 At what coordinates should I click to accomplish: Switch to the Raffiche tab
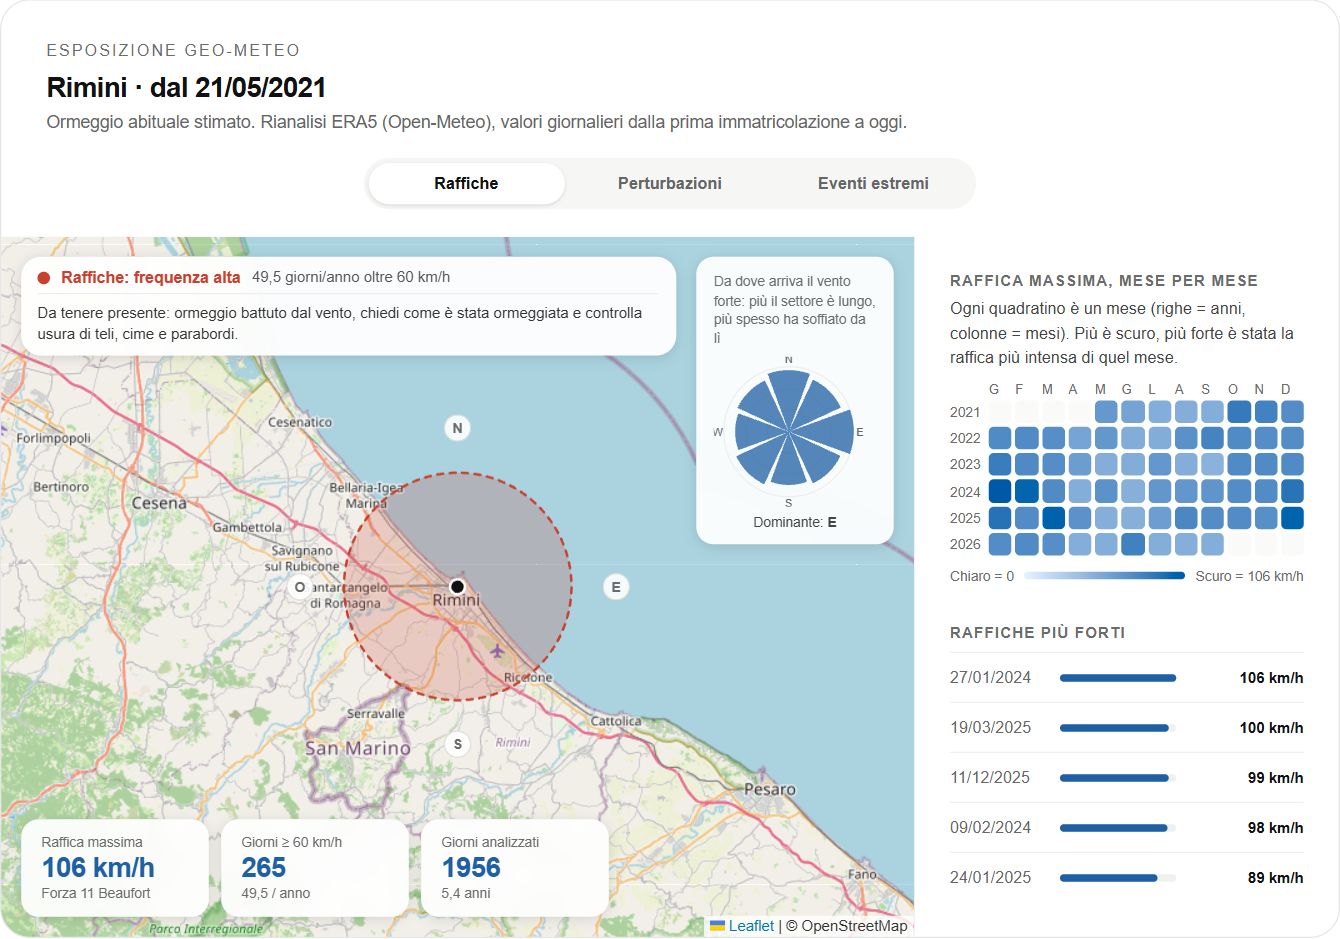click(466, 183)
